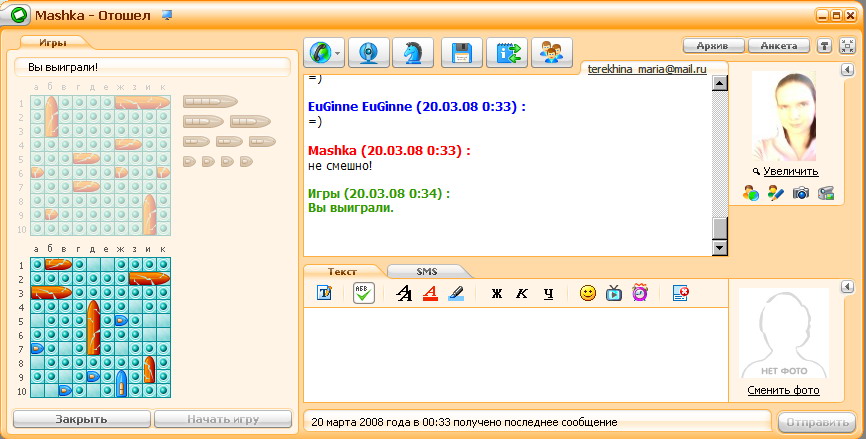
Task: Clear the message with the delete icon
Action: click(x=680, y=293)
